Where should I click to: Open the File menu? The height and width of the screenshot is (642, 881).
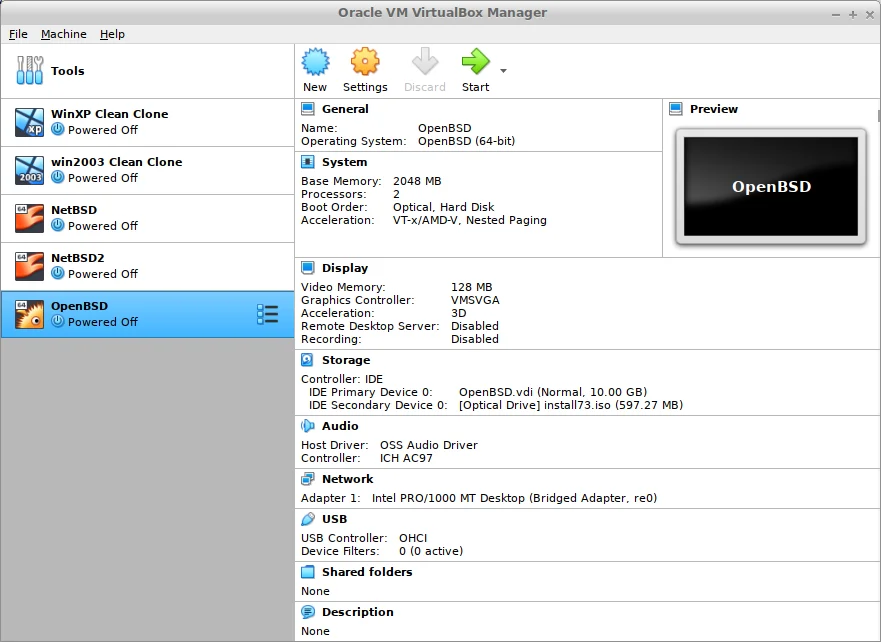[x=18, y=34]
